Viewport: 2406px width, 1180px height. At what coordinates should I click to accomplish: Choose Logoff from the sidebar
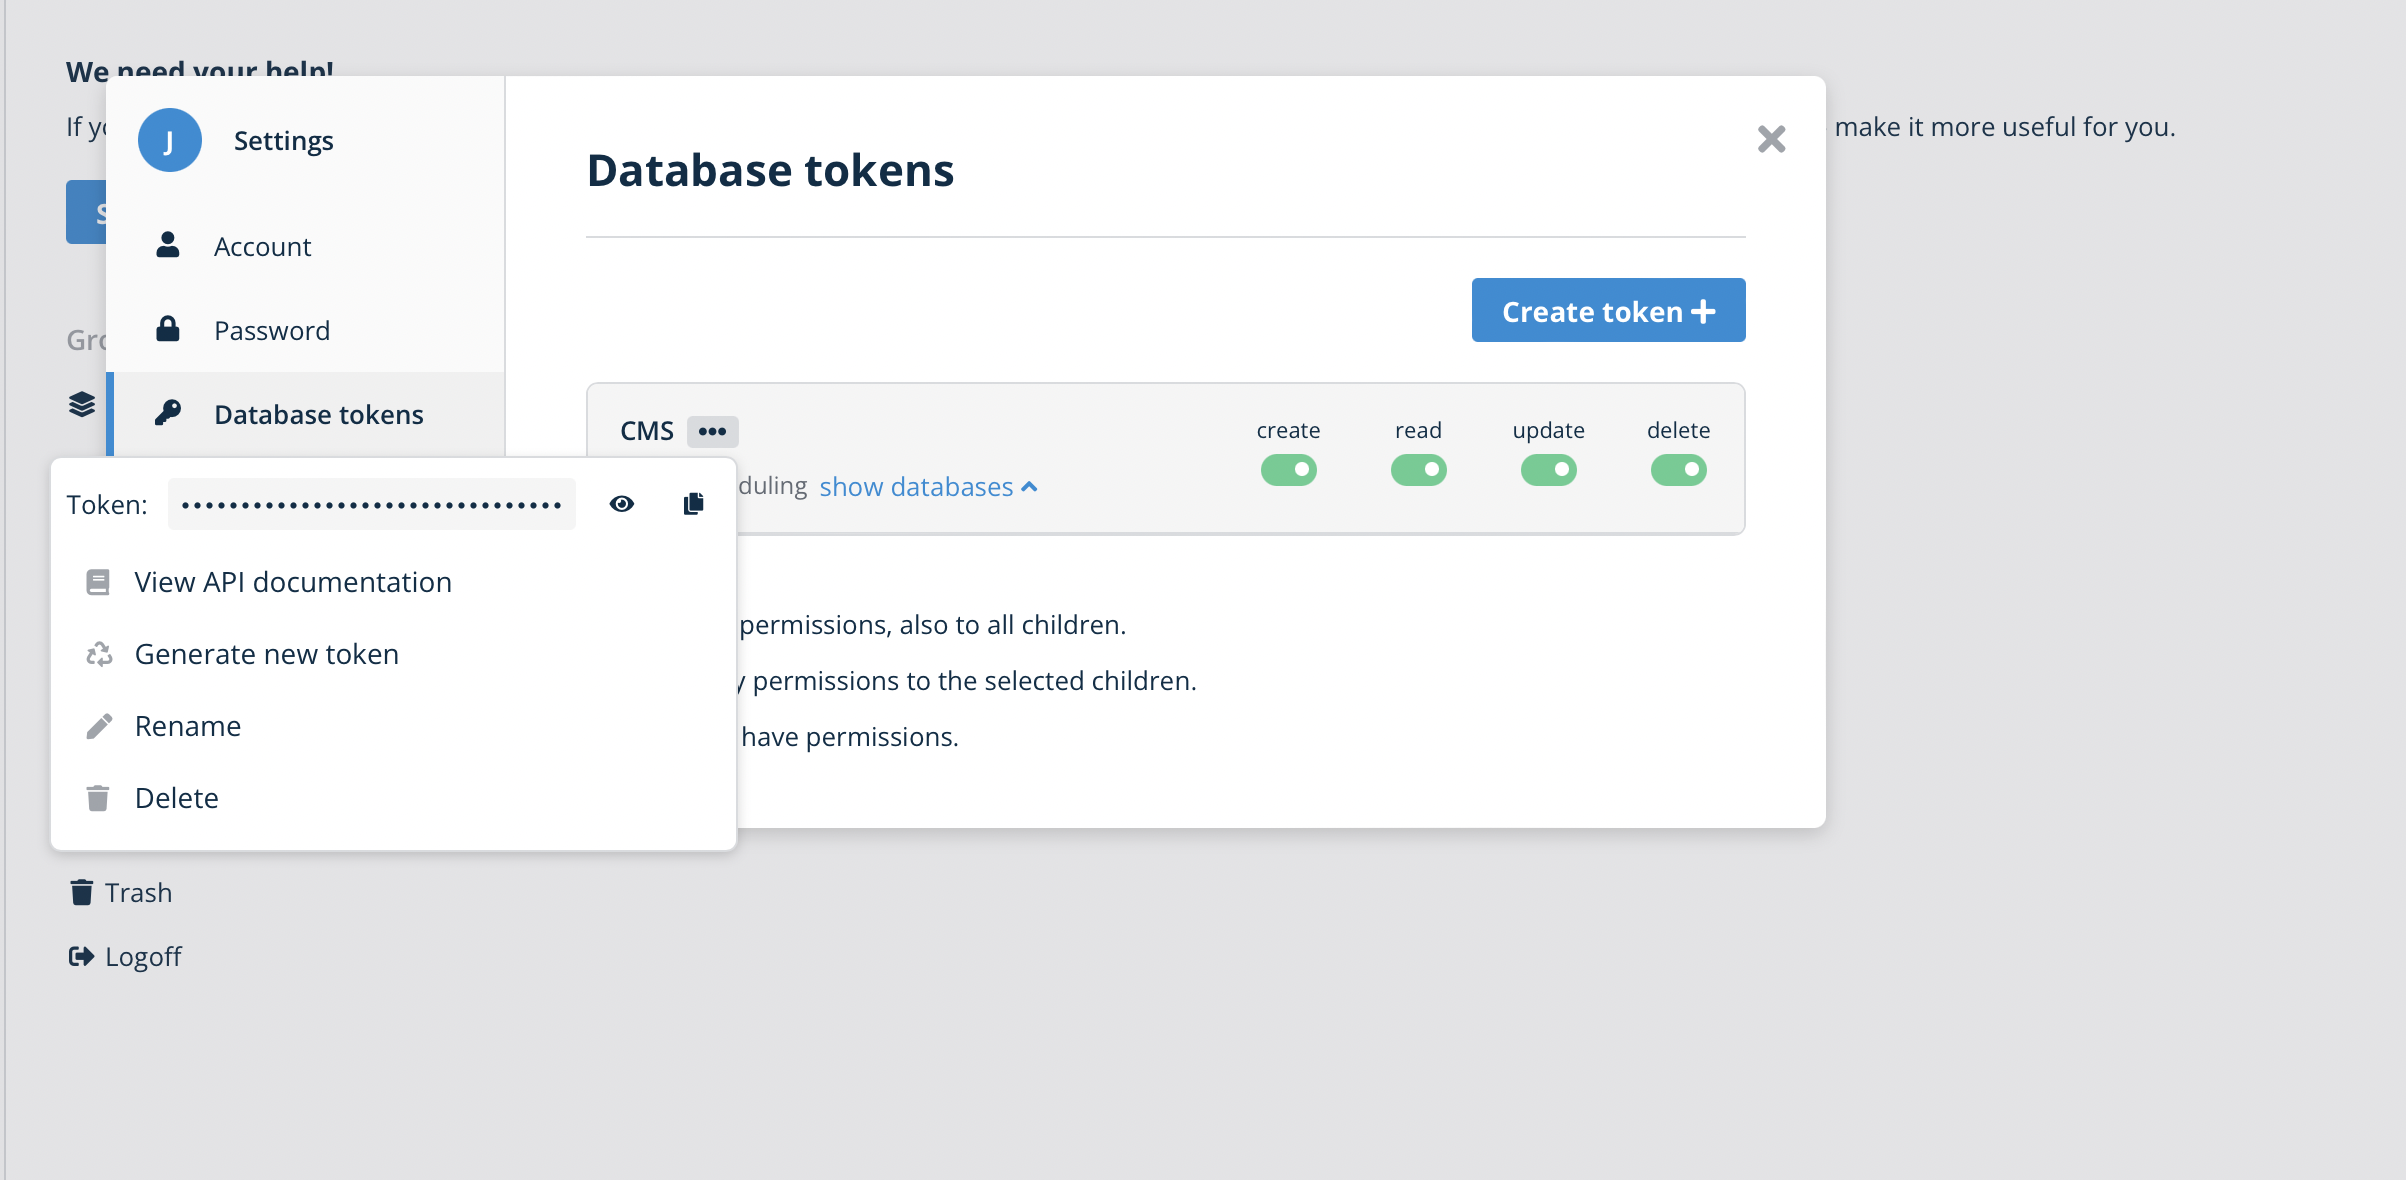coord(124,956)
